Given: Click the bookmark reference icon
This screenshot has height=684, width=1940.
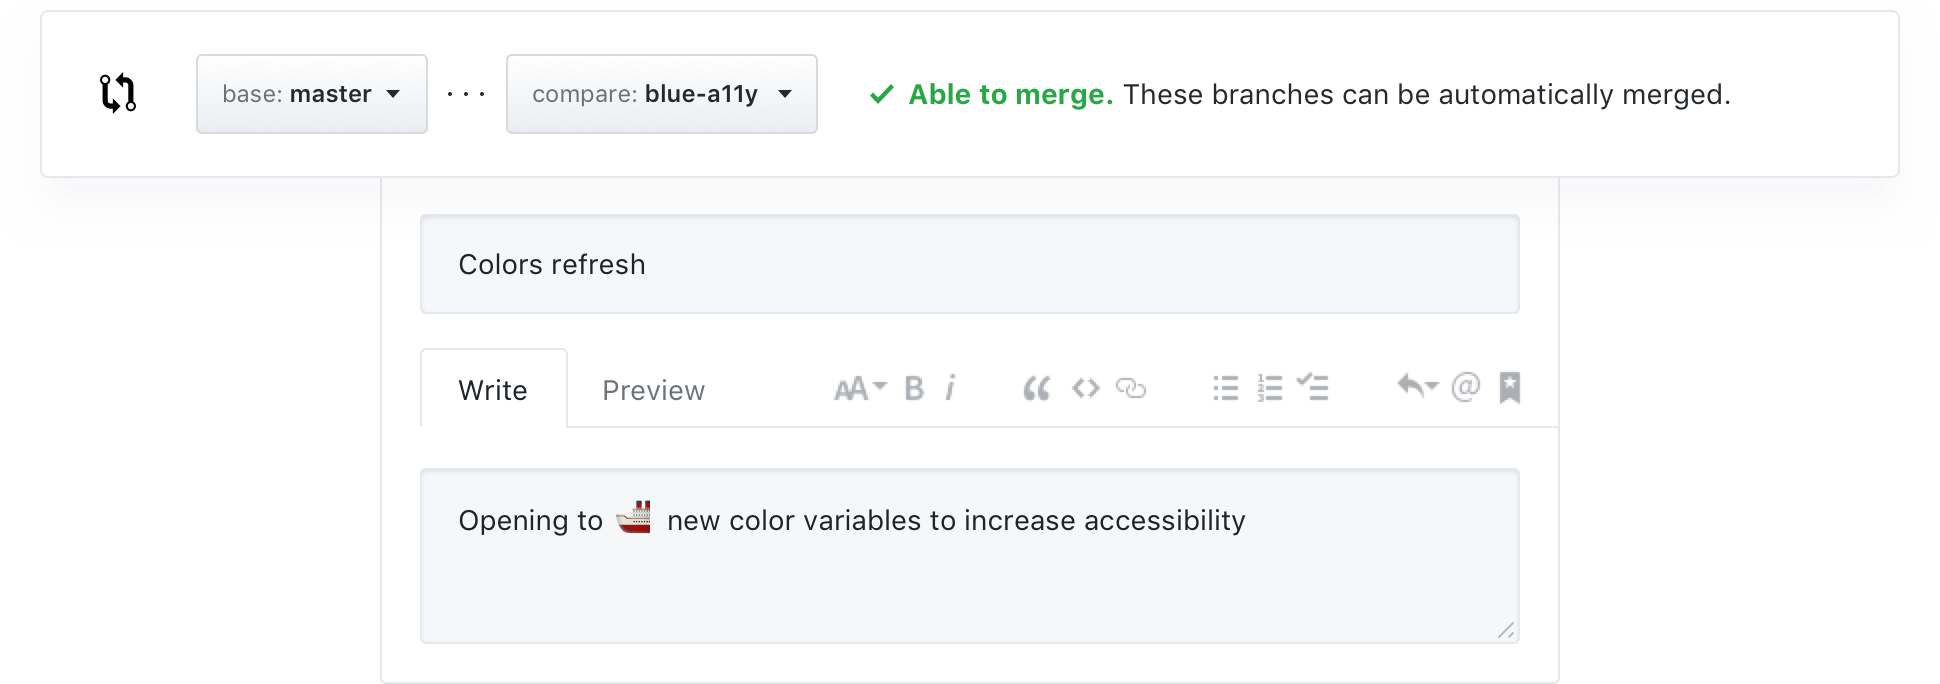Looking at the screenshot, I should click(1510, 387).
